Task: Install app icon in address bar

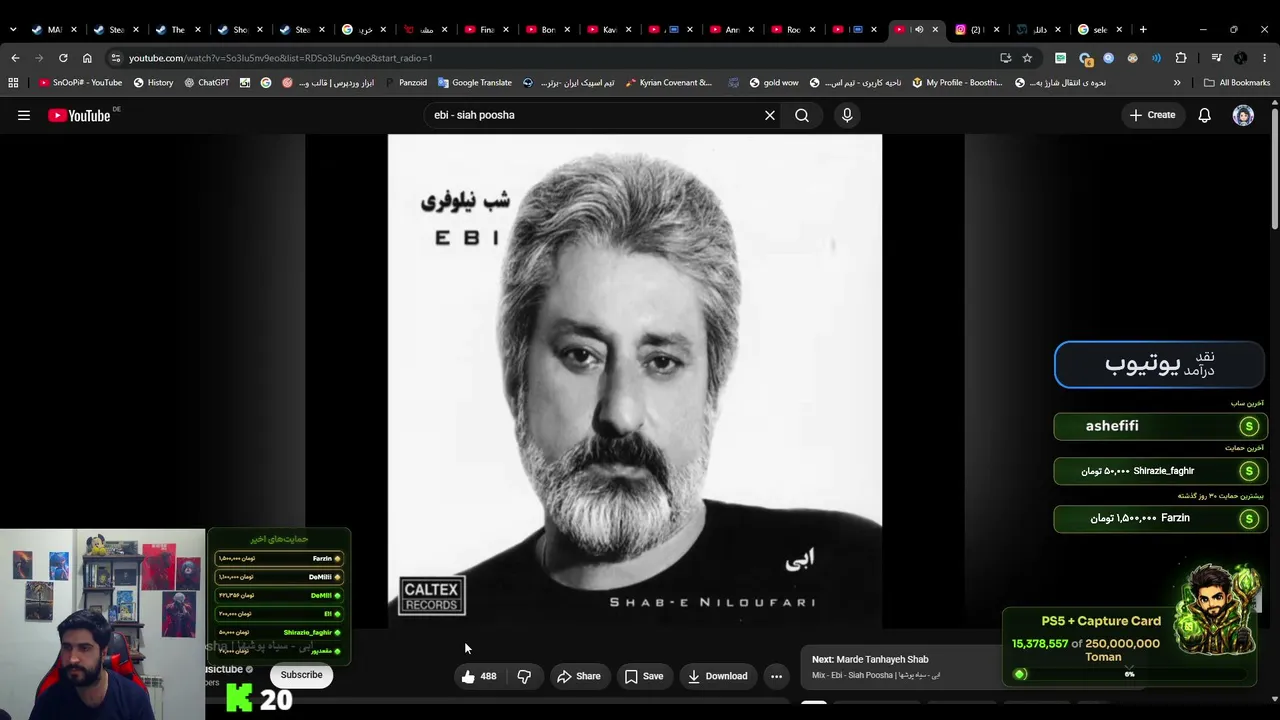Action: click(x=1005, y=58)
